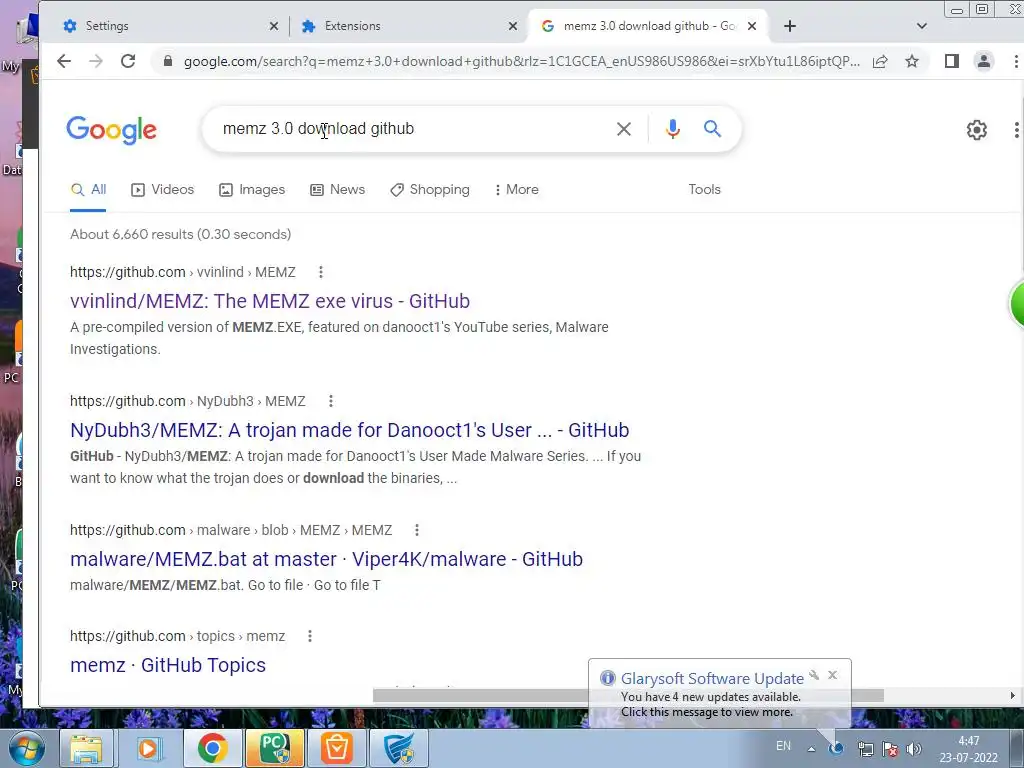Open the Chrome profile avatar
Image resolution: width=1024 pixels, height=768 pixels.
pyautogui.click(x=984, y=61)
